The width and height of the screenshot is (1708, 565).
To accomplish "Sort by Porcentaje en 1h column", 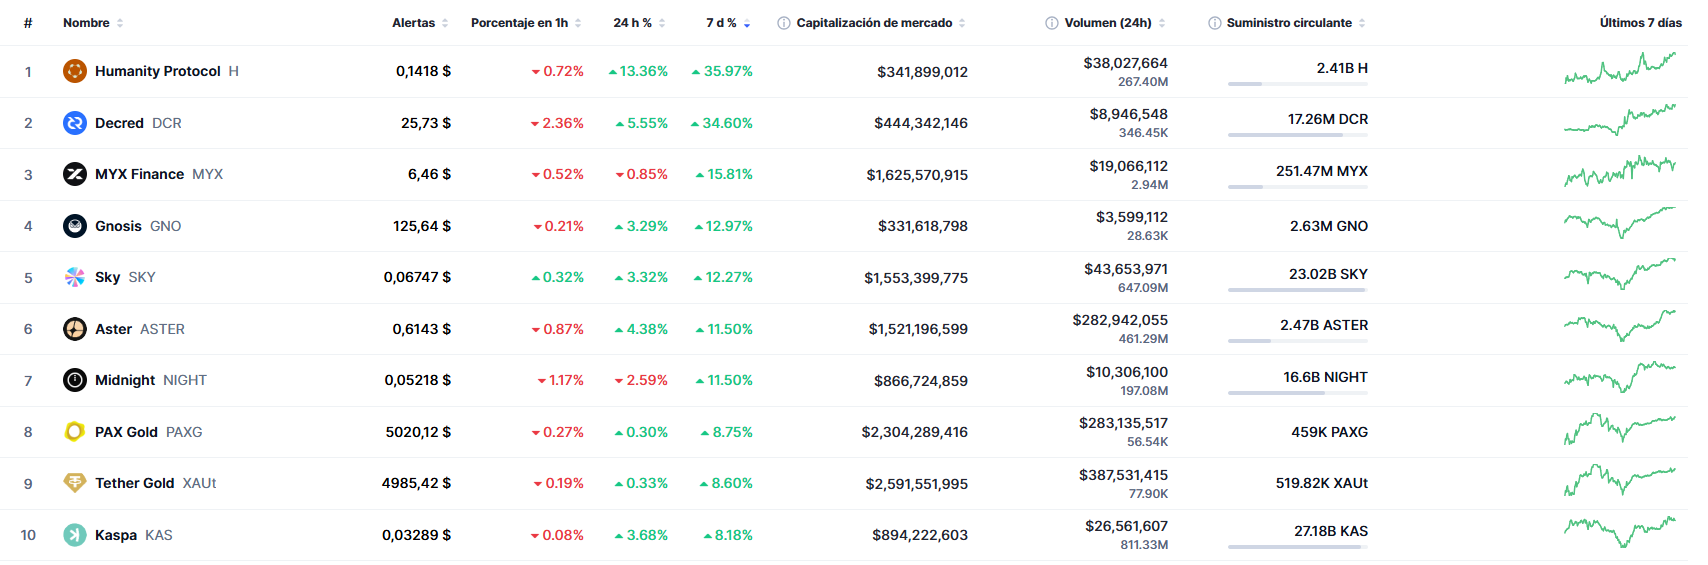I will [519, 23].
